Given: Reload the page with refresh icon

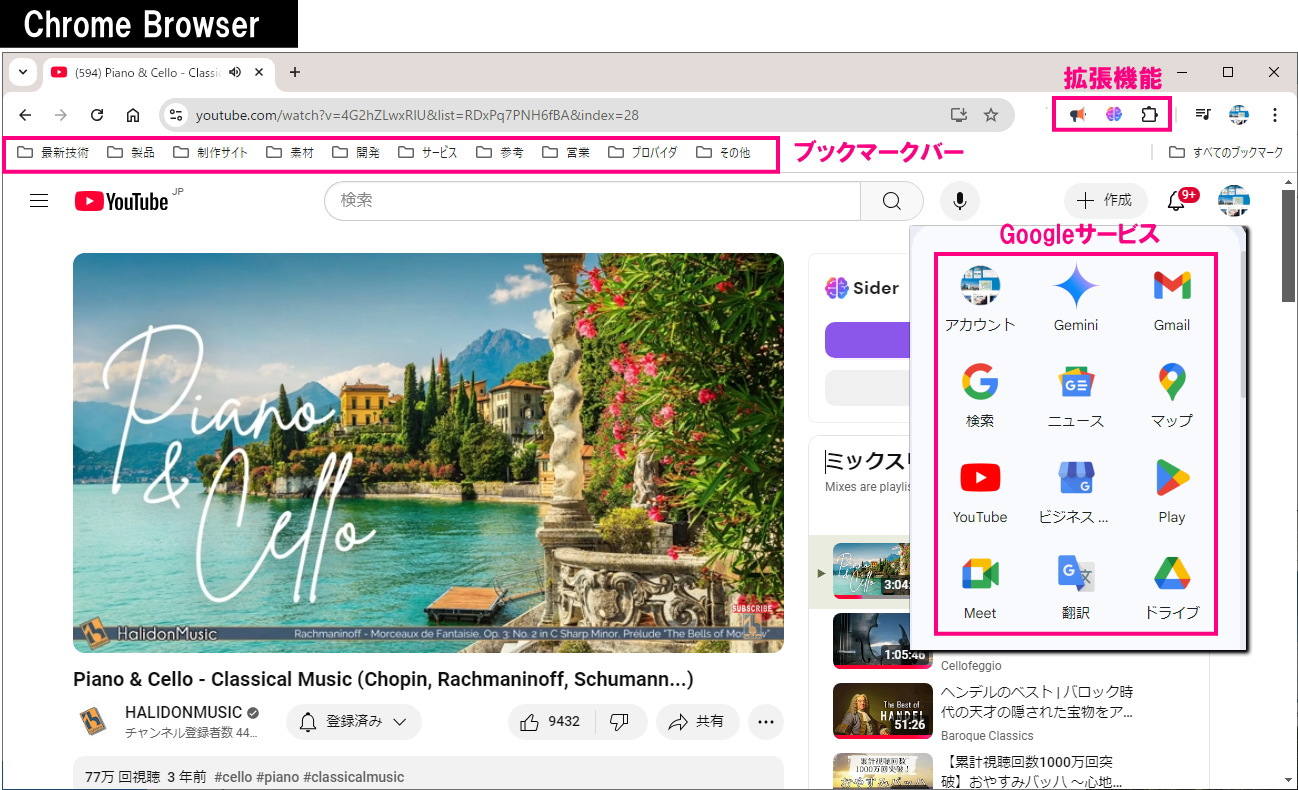Looking at the screenshot, I should 97,115.
